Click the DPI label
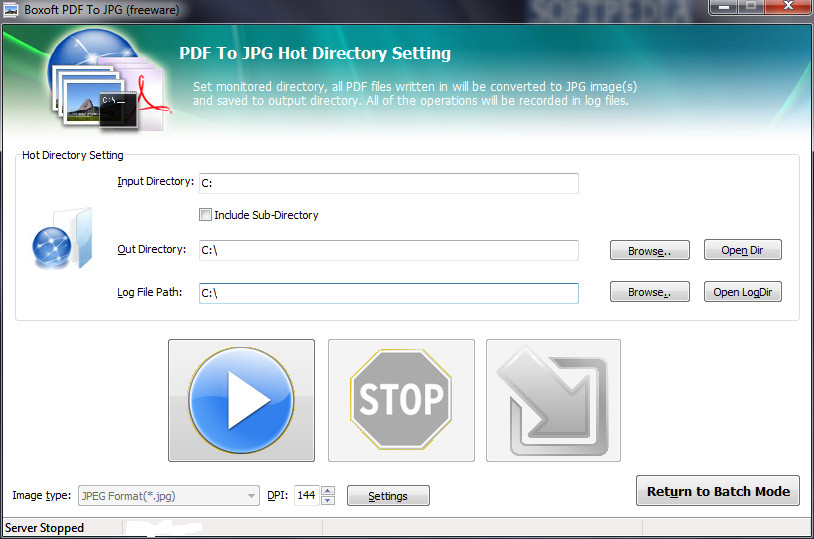 (277, 495)
